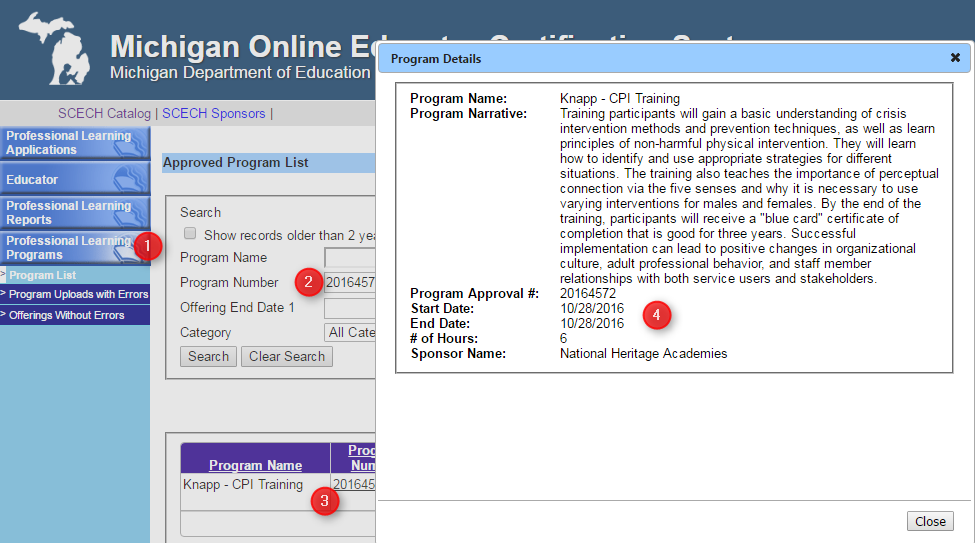Click Michigan Department of Education subtitle
Image resolution: width=975 pixels, height=543 pixels.
(240, 72)
